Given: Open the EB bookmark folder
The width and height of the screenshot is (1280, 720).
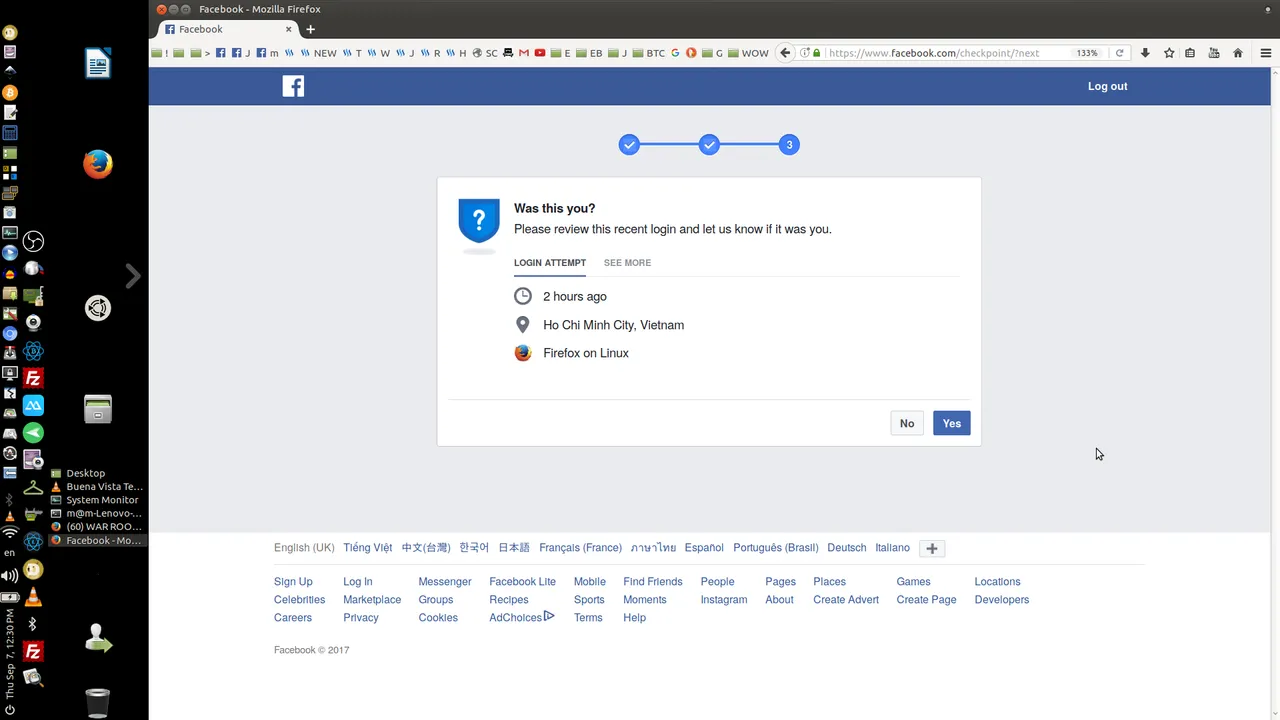Looking at the screenshot, I should point(589,53).
